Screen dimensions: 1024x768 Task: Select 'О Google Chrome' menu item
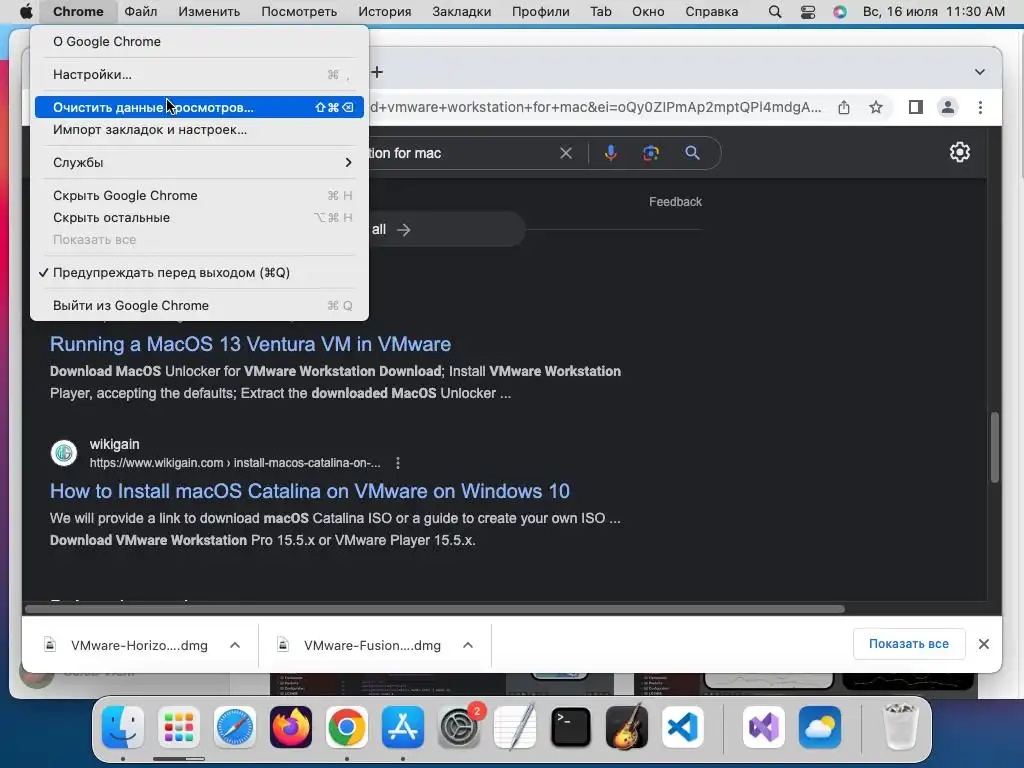197,42
